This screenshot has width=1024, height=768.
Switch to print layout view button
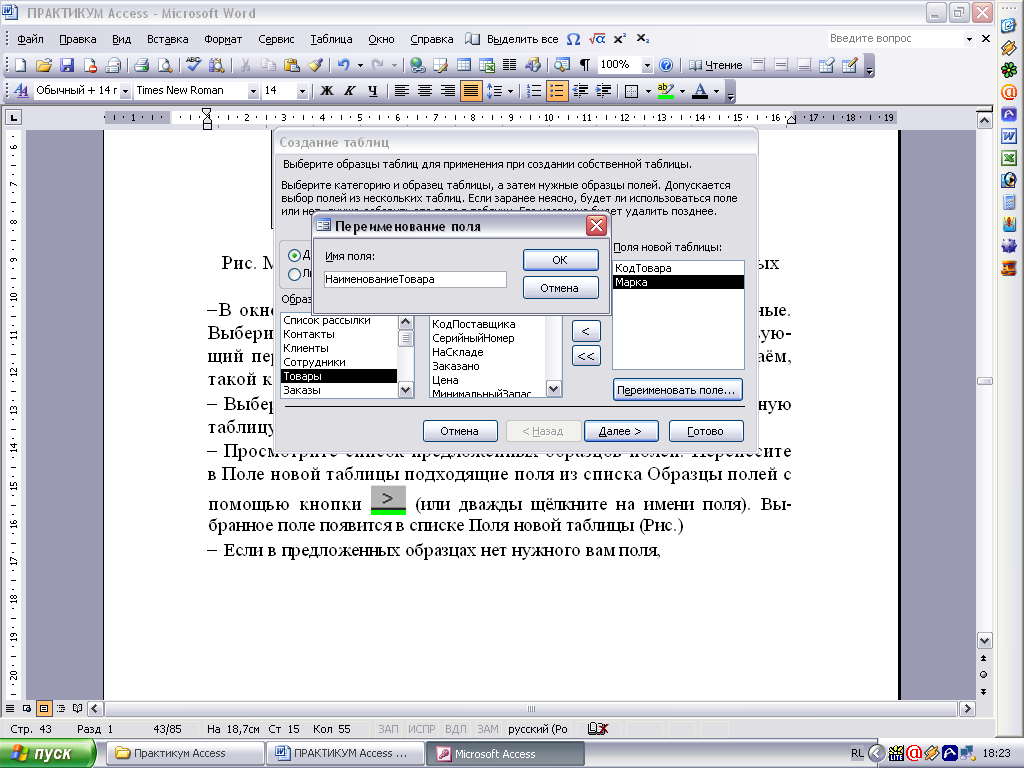[44, 709]
